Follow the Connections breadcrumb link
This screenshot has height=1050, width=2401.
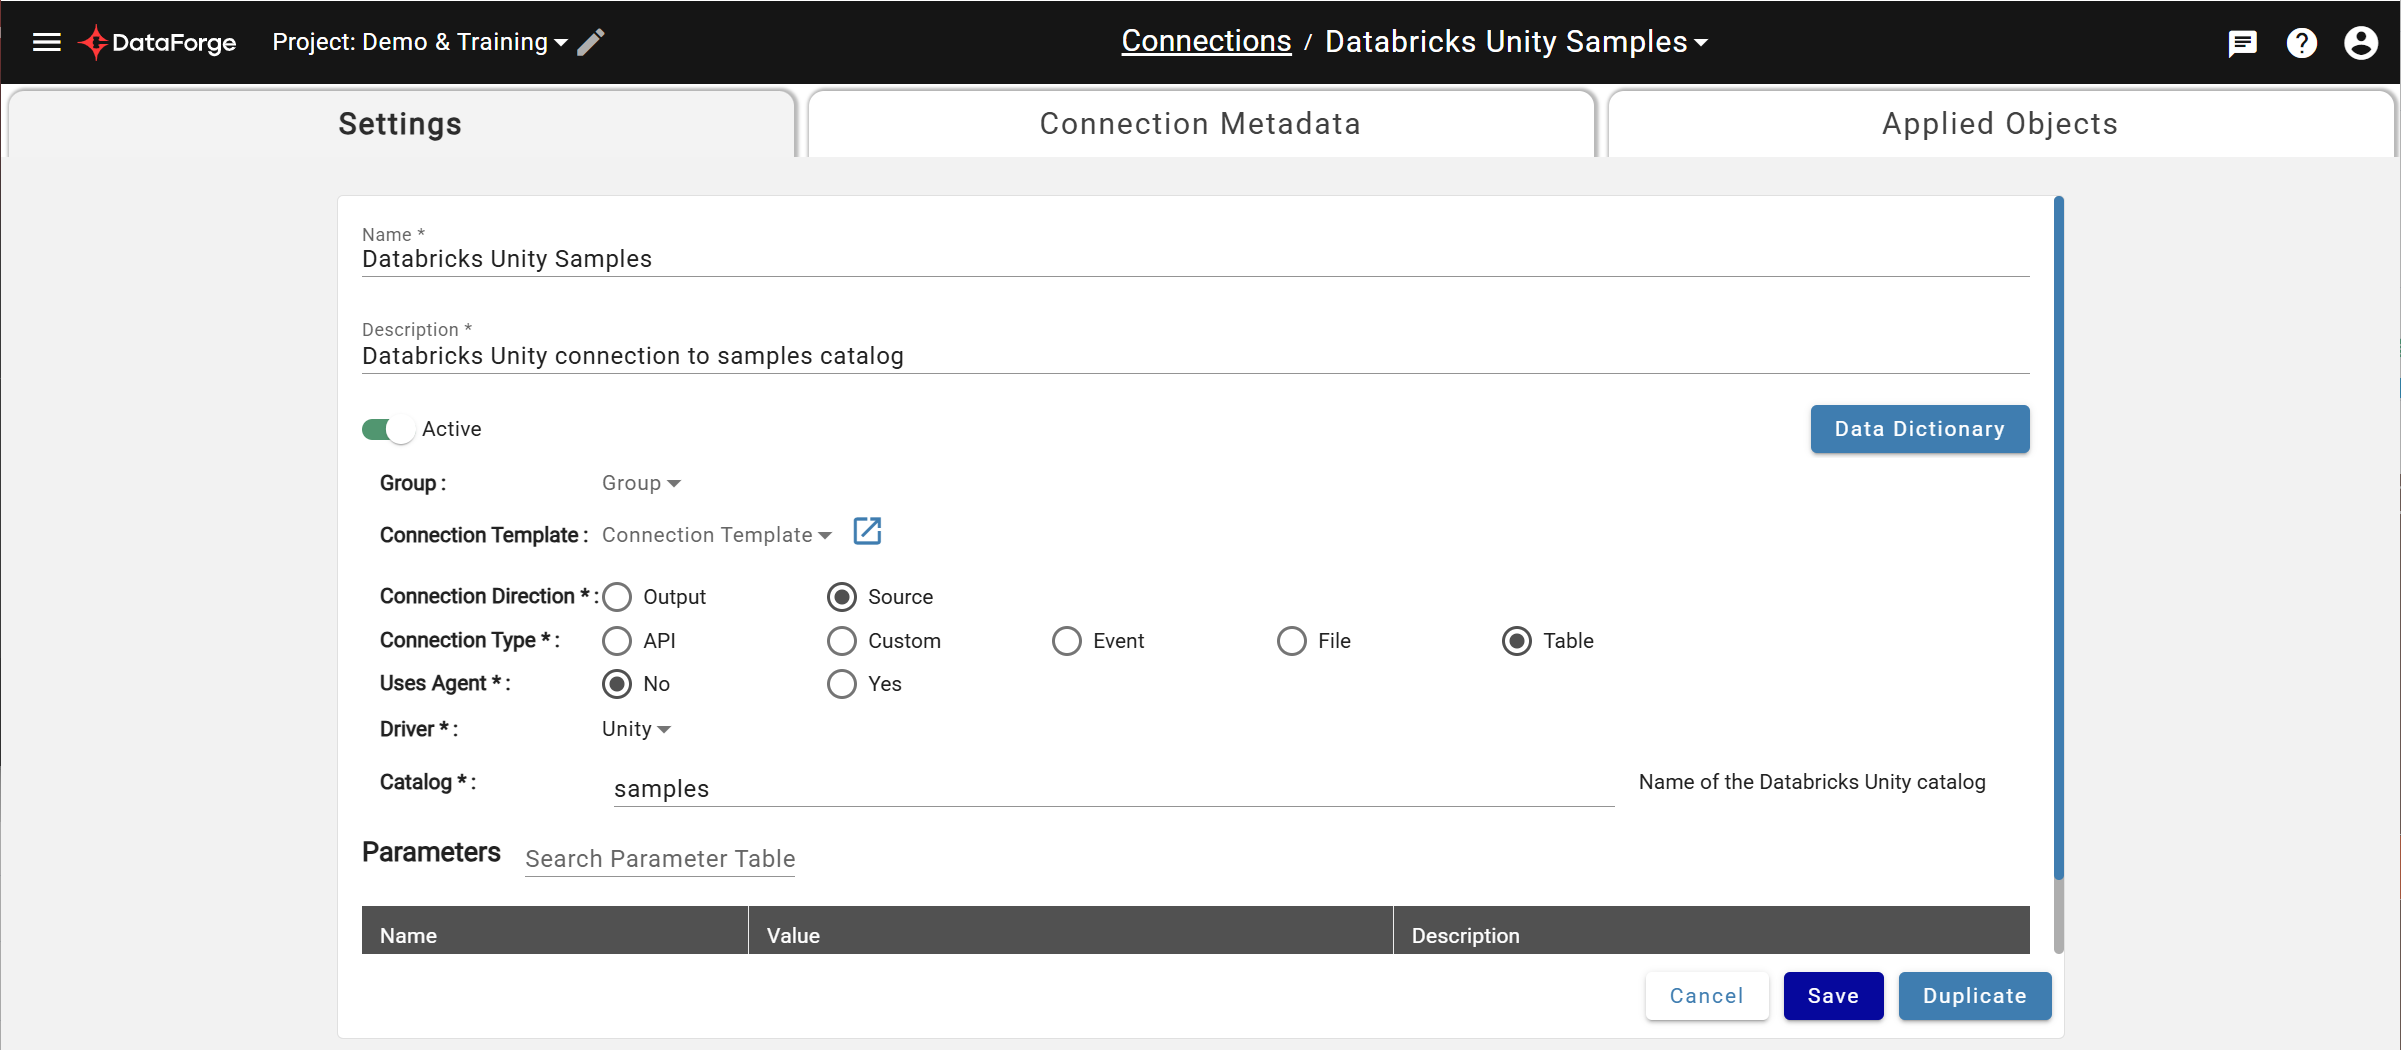coord(1206,41)
